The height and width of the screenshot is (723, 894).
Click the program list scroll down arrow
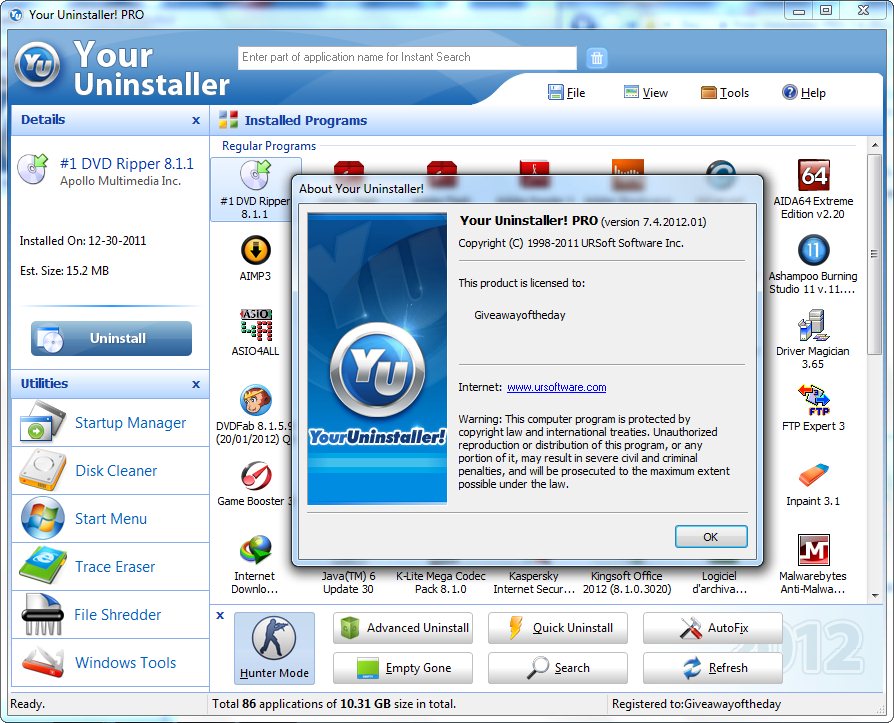[x=875, y=596]
